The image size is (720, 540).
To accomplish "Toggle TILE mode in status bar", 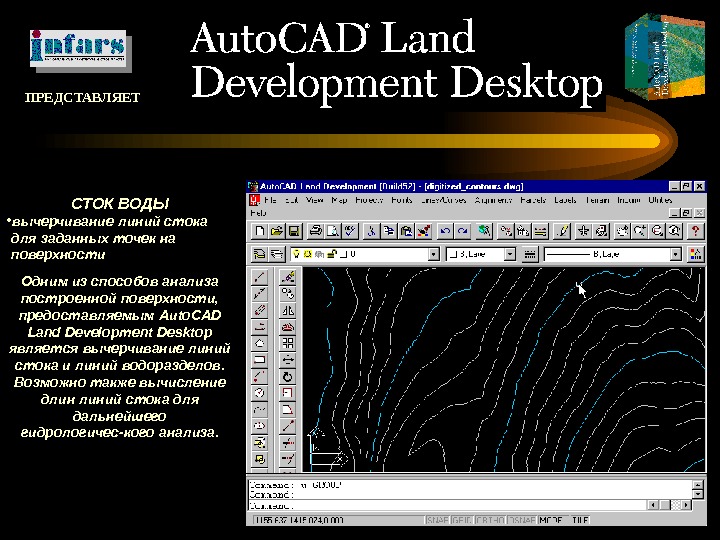I will pos(579,520).
